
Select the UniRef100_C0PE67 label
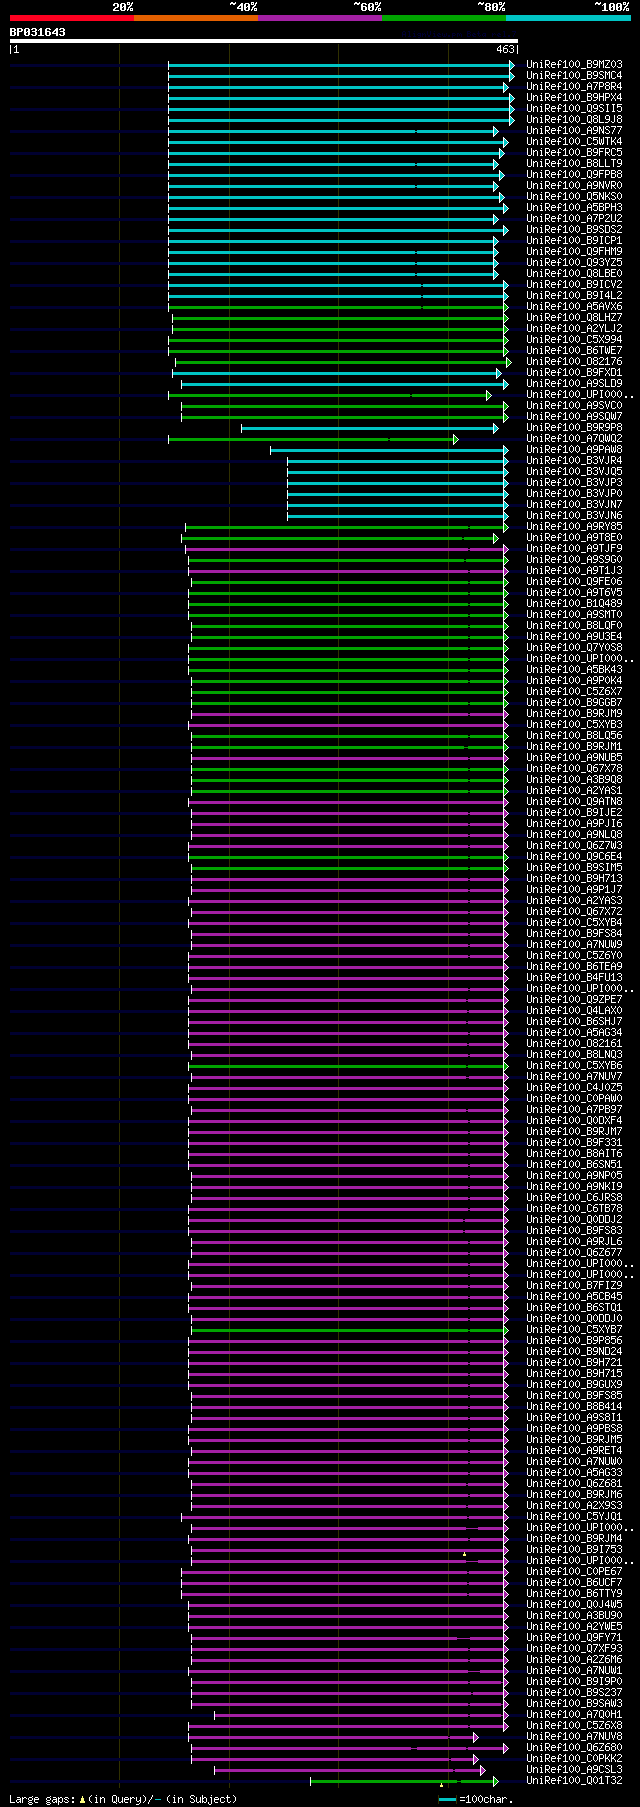(x=574, y=1571)
